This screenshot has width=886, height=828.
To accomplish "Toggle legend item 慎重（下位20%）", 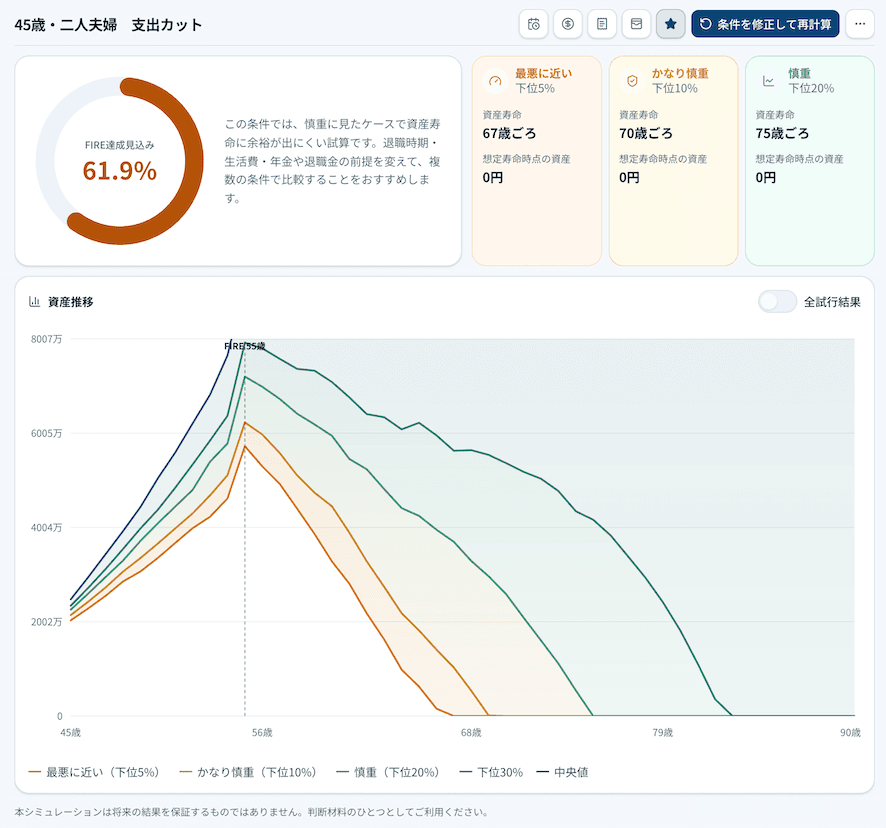I will click(x=388, y=772).
